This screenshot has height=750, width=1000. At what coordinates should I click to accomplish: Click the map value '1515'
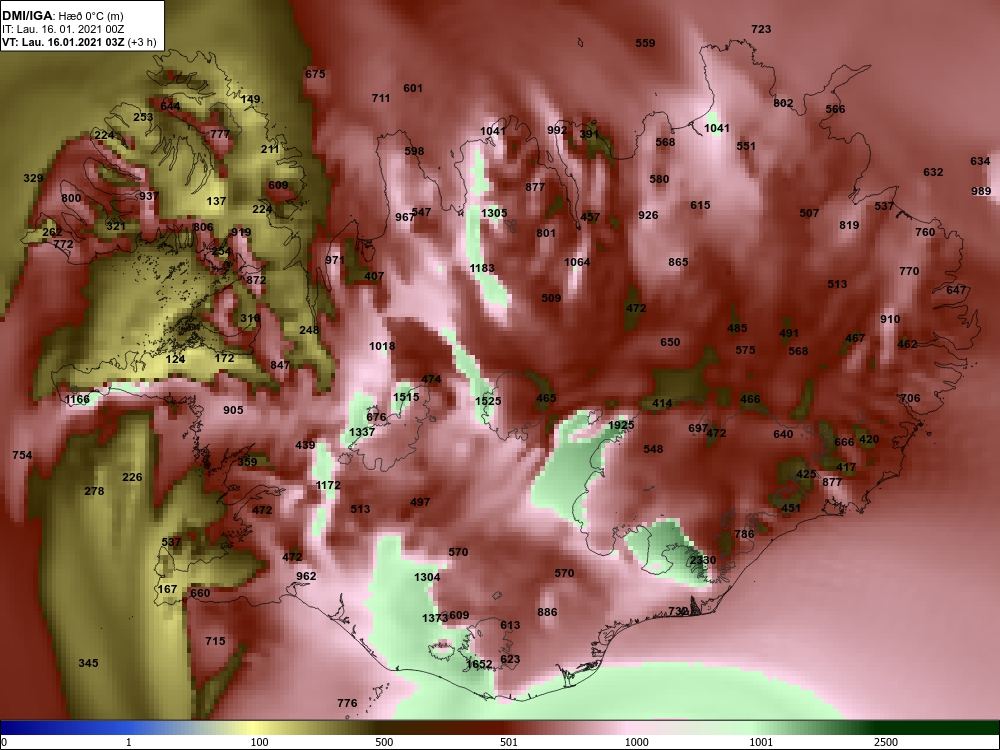pos(406,397)
